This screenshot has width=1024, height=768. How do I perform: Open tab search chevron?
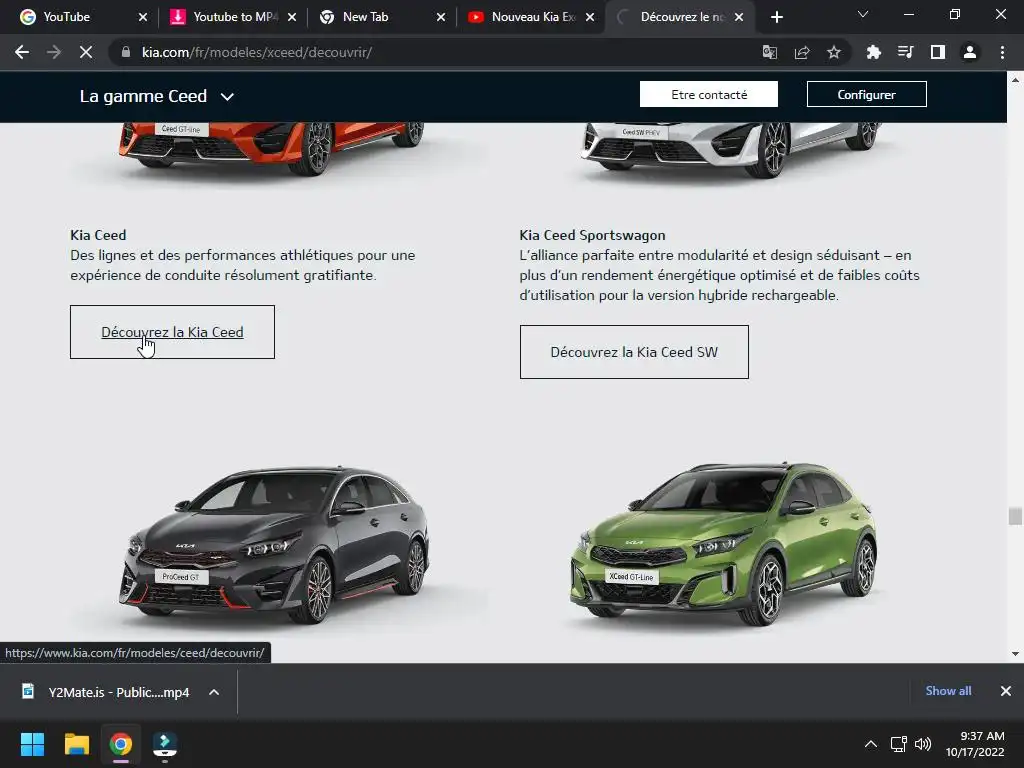coord(863,14)
